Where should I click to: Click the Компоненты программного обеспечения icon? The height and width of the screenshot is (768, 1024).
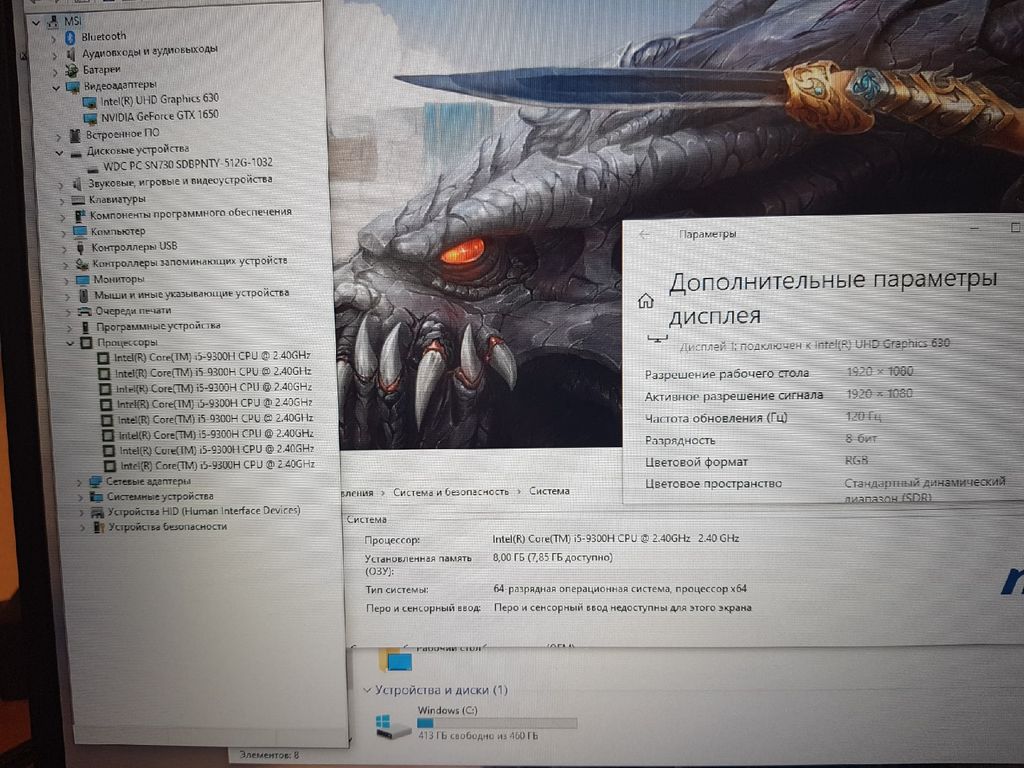tap(80, 216)
